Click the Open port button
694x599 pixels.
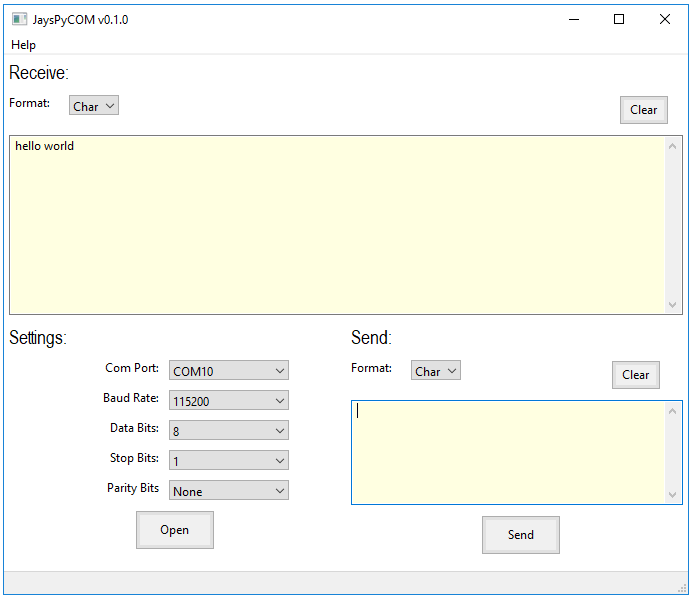(x=175, y=530)
